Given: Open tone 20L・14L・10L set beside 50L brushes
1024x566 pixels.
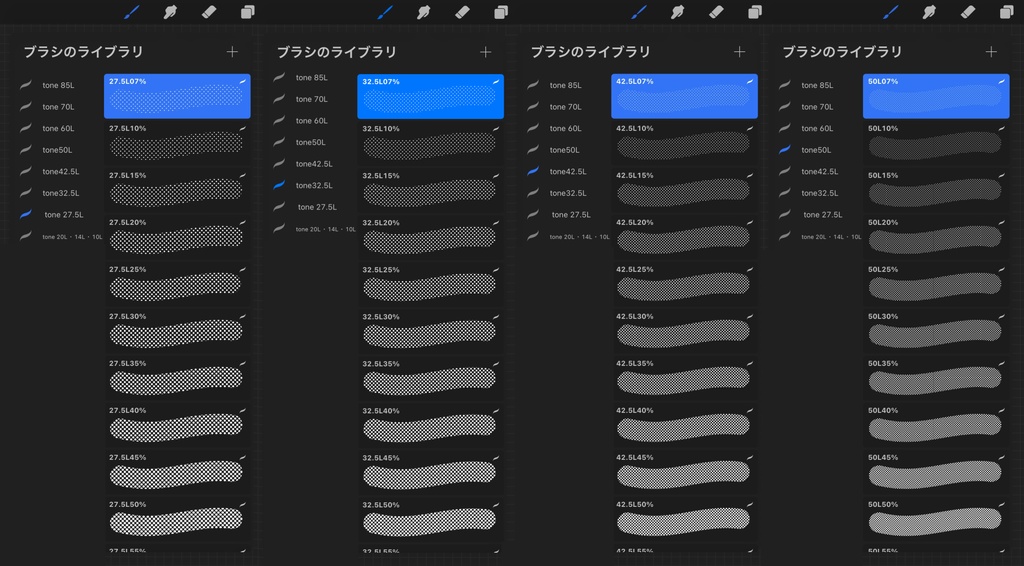Looking at the screenshot, I should pos(819,236).
